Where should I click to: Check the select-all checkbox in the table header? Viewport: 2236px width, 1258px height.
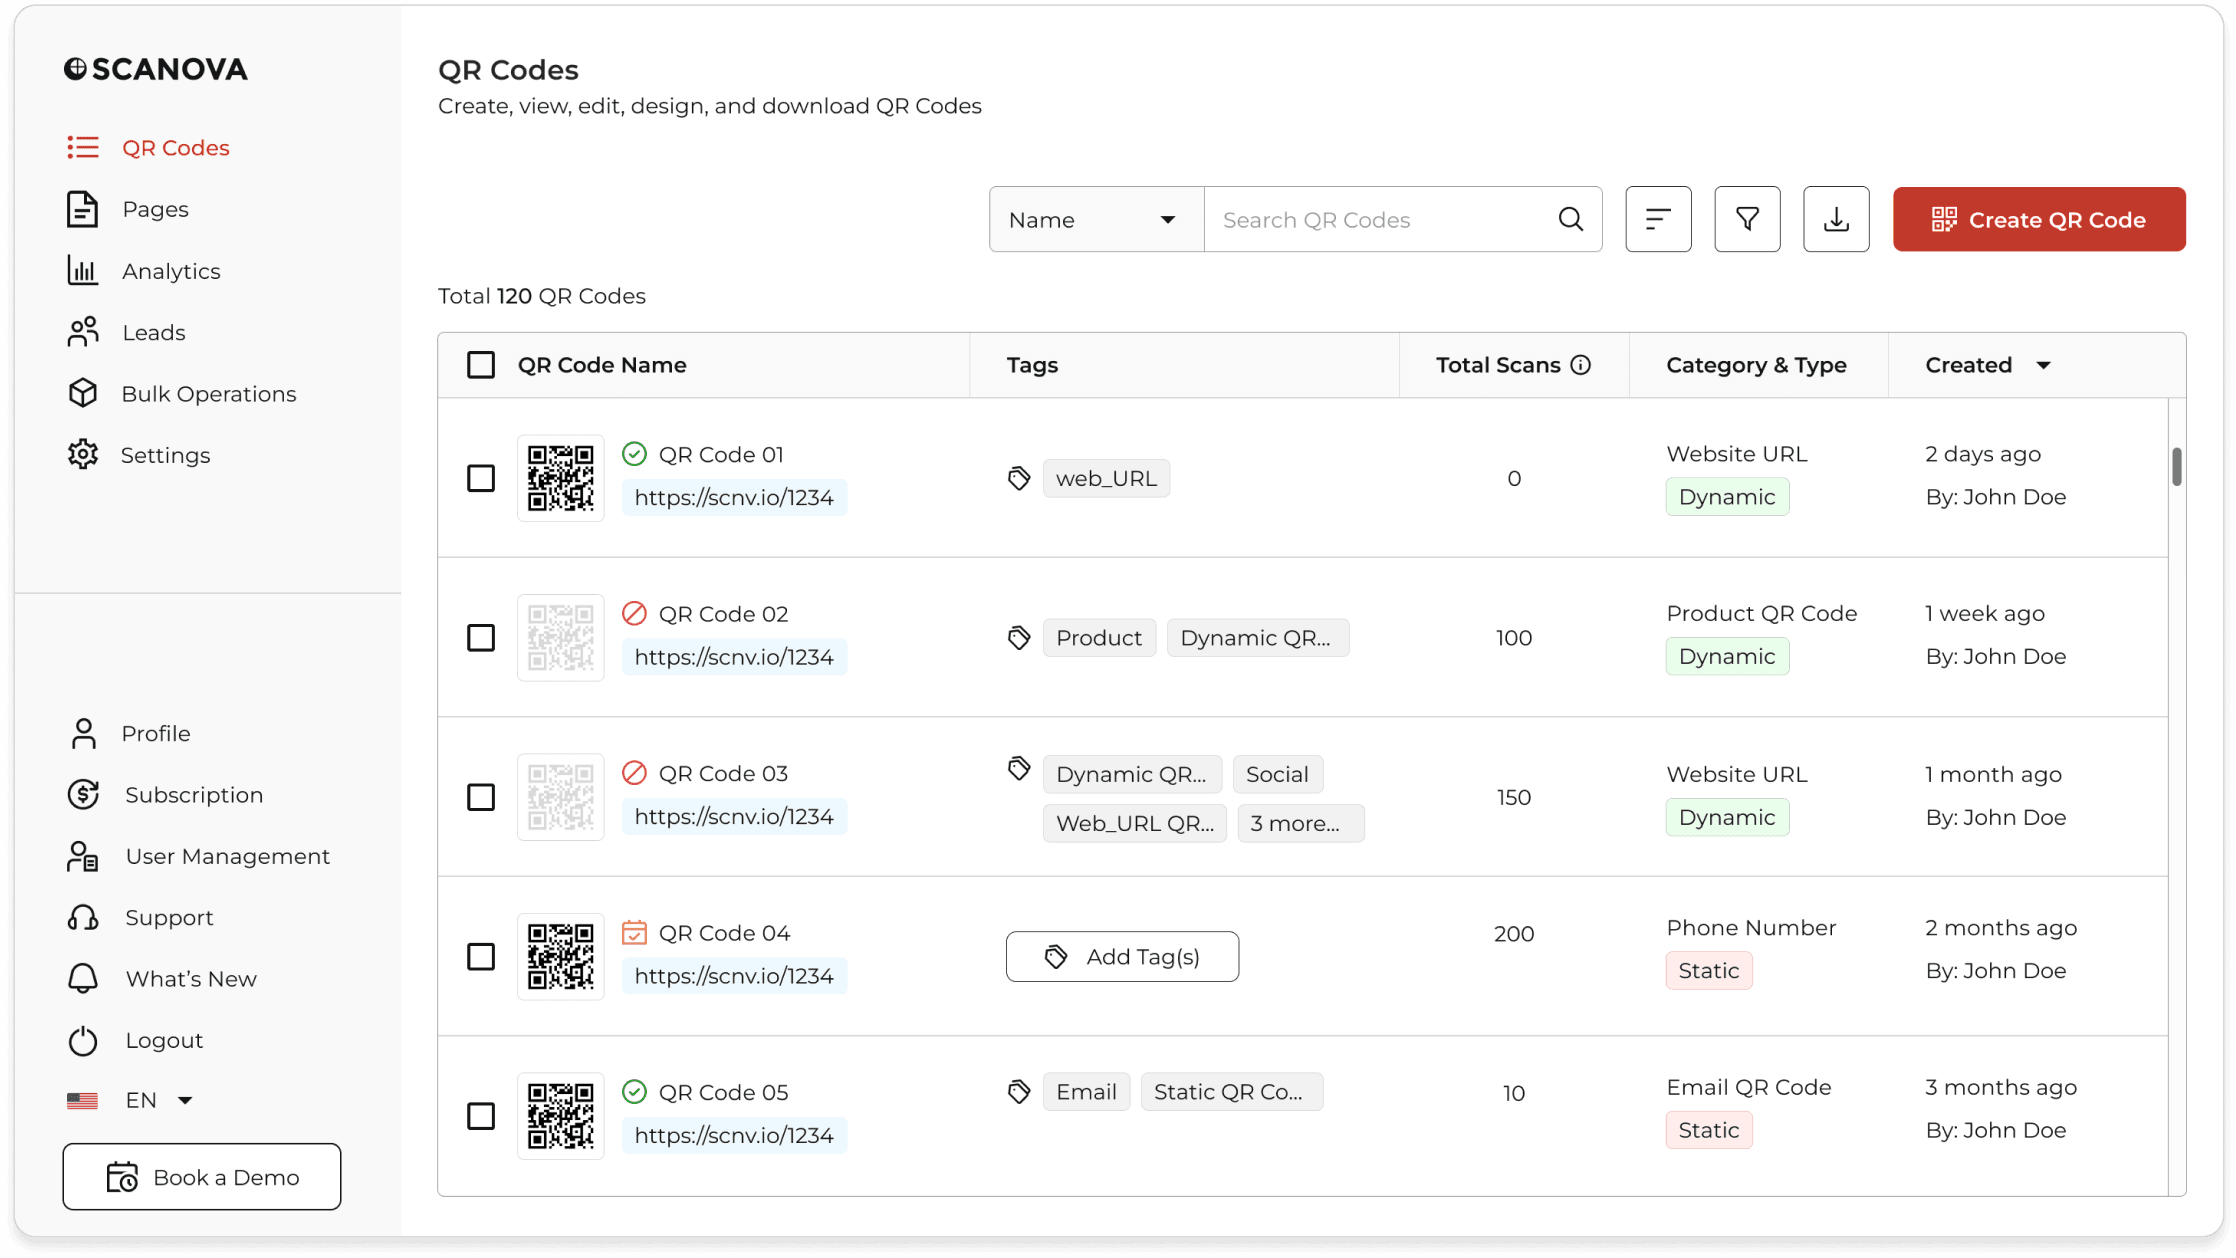[x=481, y=364]
